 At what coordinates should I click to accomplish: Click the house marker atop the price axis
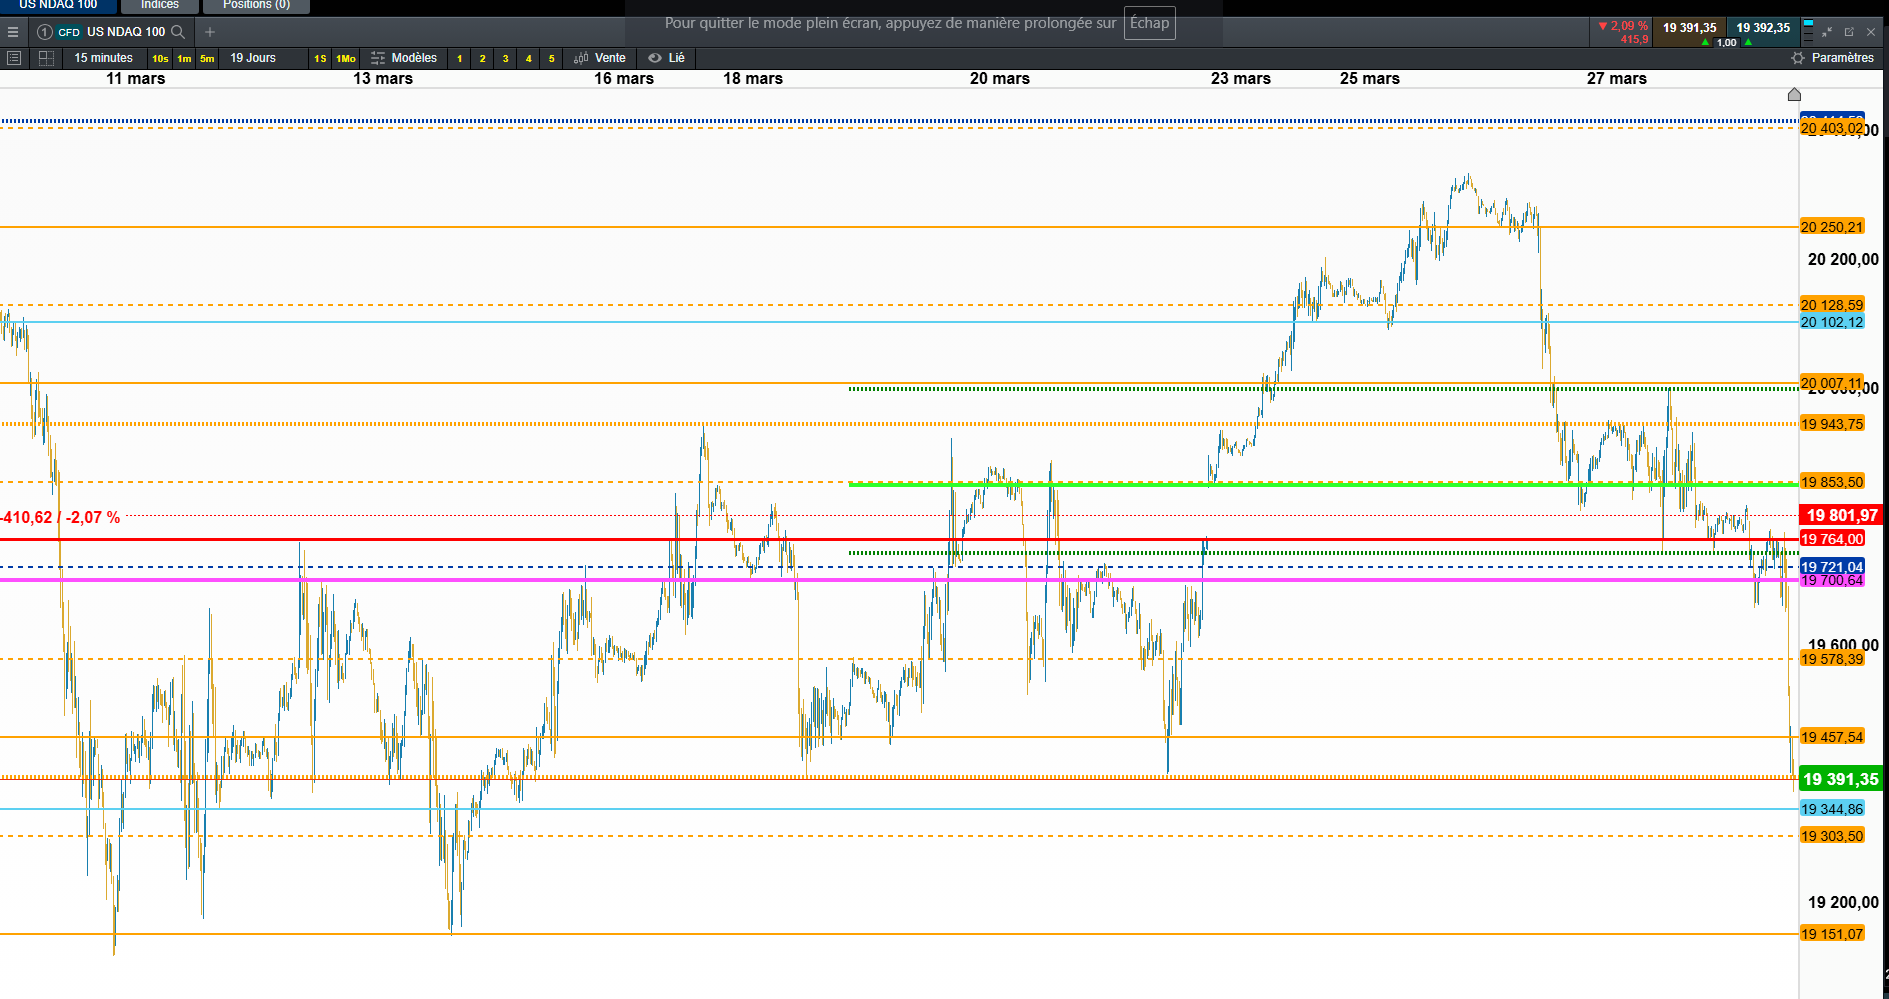tap(1794, 95)
